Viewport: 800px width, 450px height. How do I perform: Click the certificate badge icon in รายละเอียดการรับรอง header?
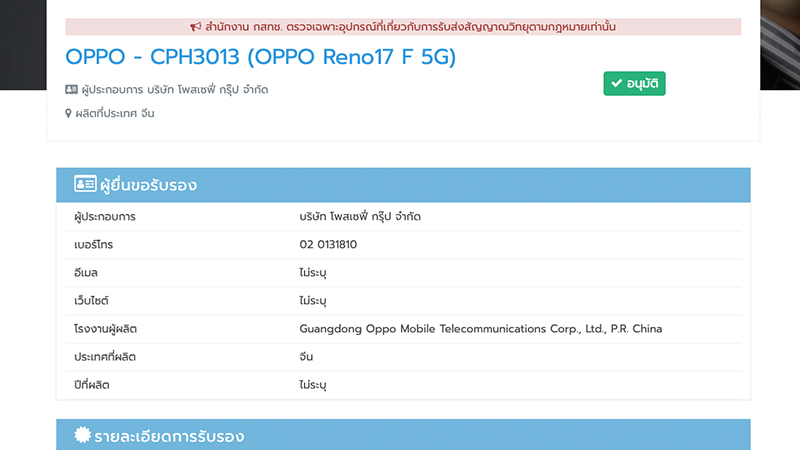coord(82,435)
